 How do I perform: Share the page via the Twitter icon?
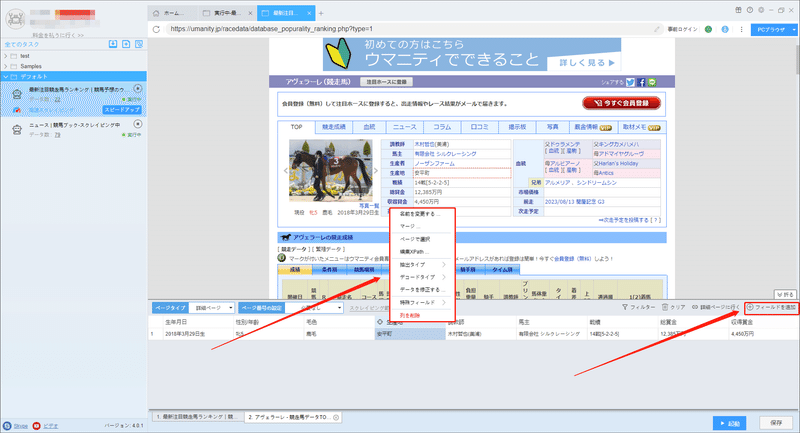(631, 82)
